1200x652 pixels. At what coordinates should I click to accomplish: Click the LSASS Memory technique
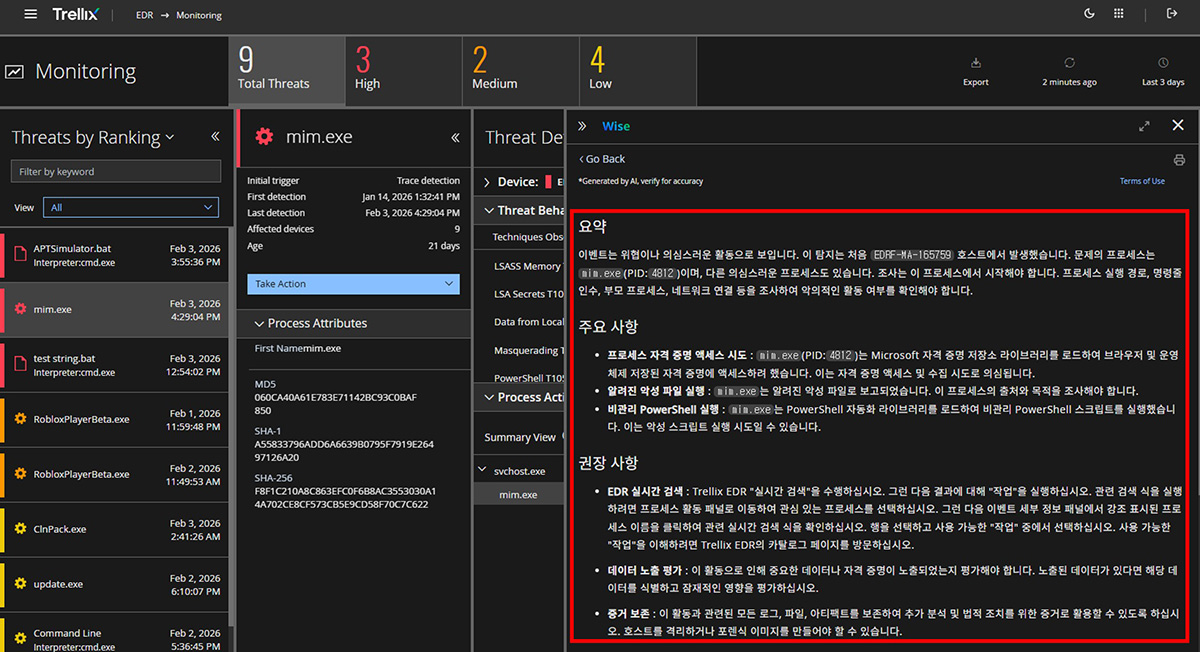(527, 266)
